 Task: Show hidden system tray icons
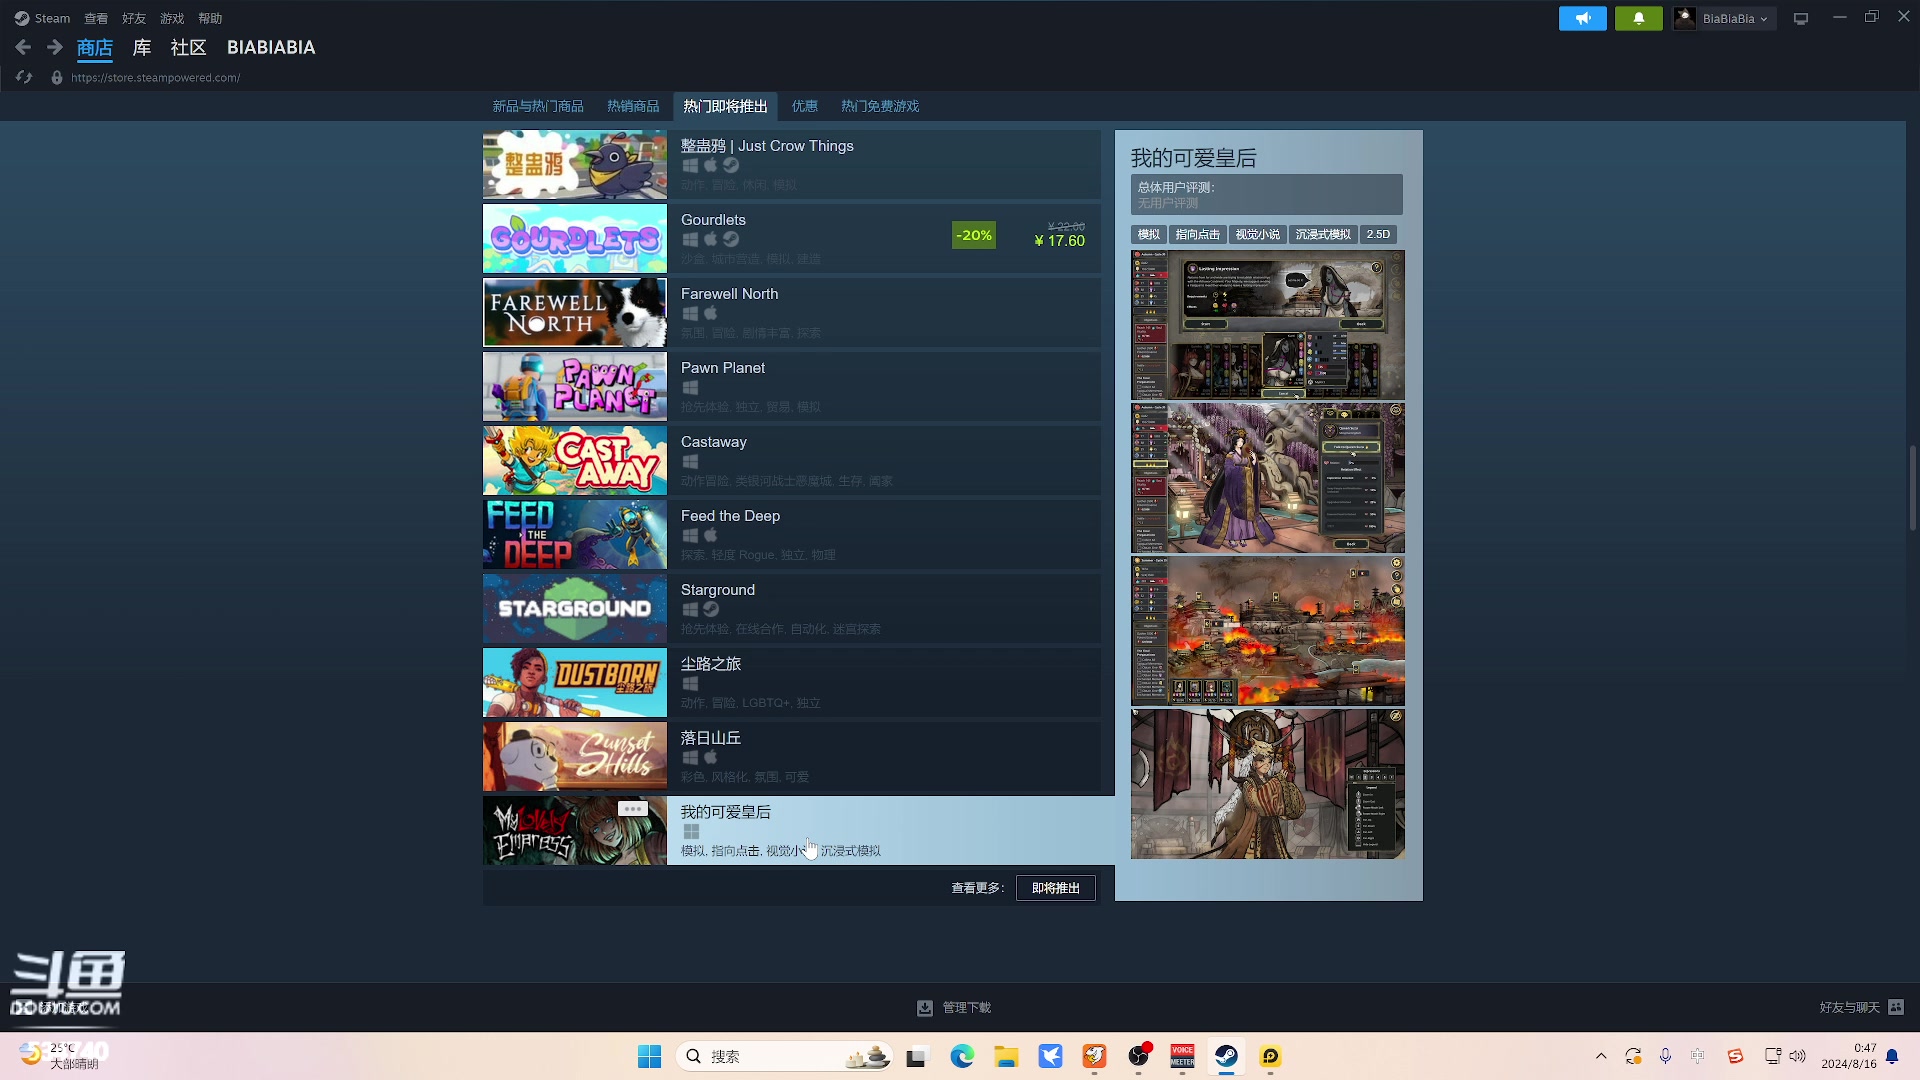point(1601,1056)
